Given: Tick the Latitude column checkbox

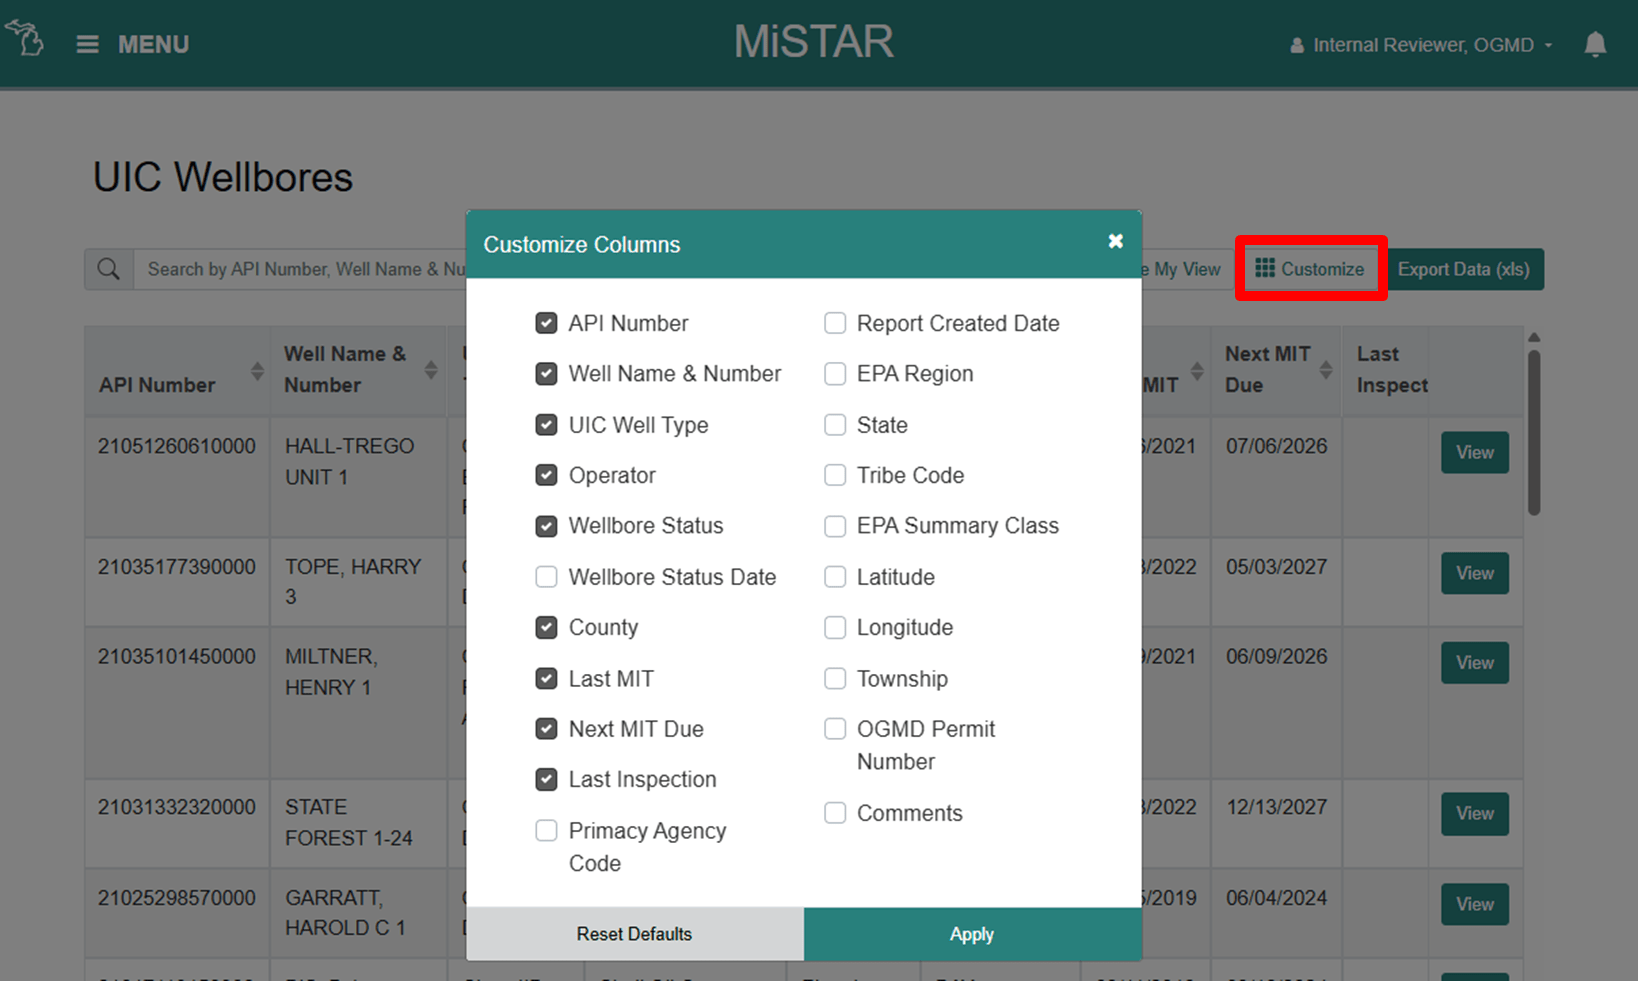Looking at the screenshot, I should (x=835, y=577).
